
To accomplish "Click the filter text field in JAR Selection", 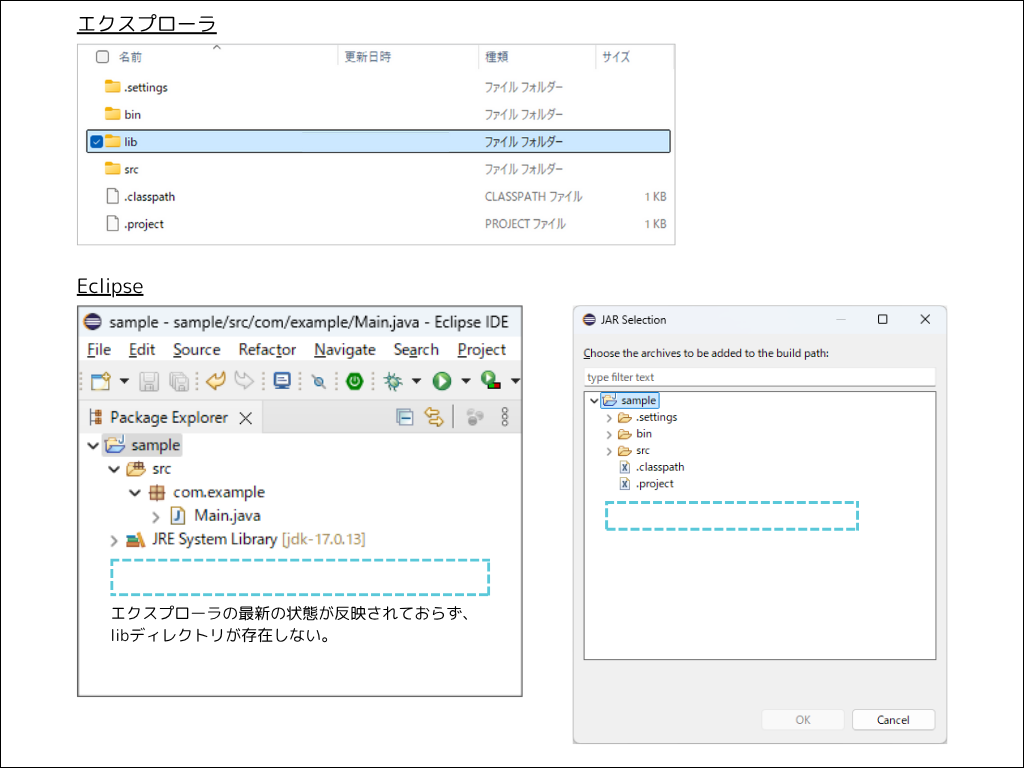I will click(x=760, y=377).
